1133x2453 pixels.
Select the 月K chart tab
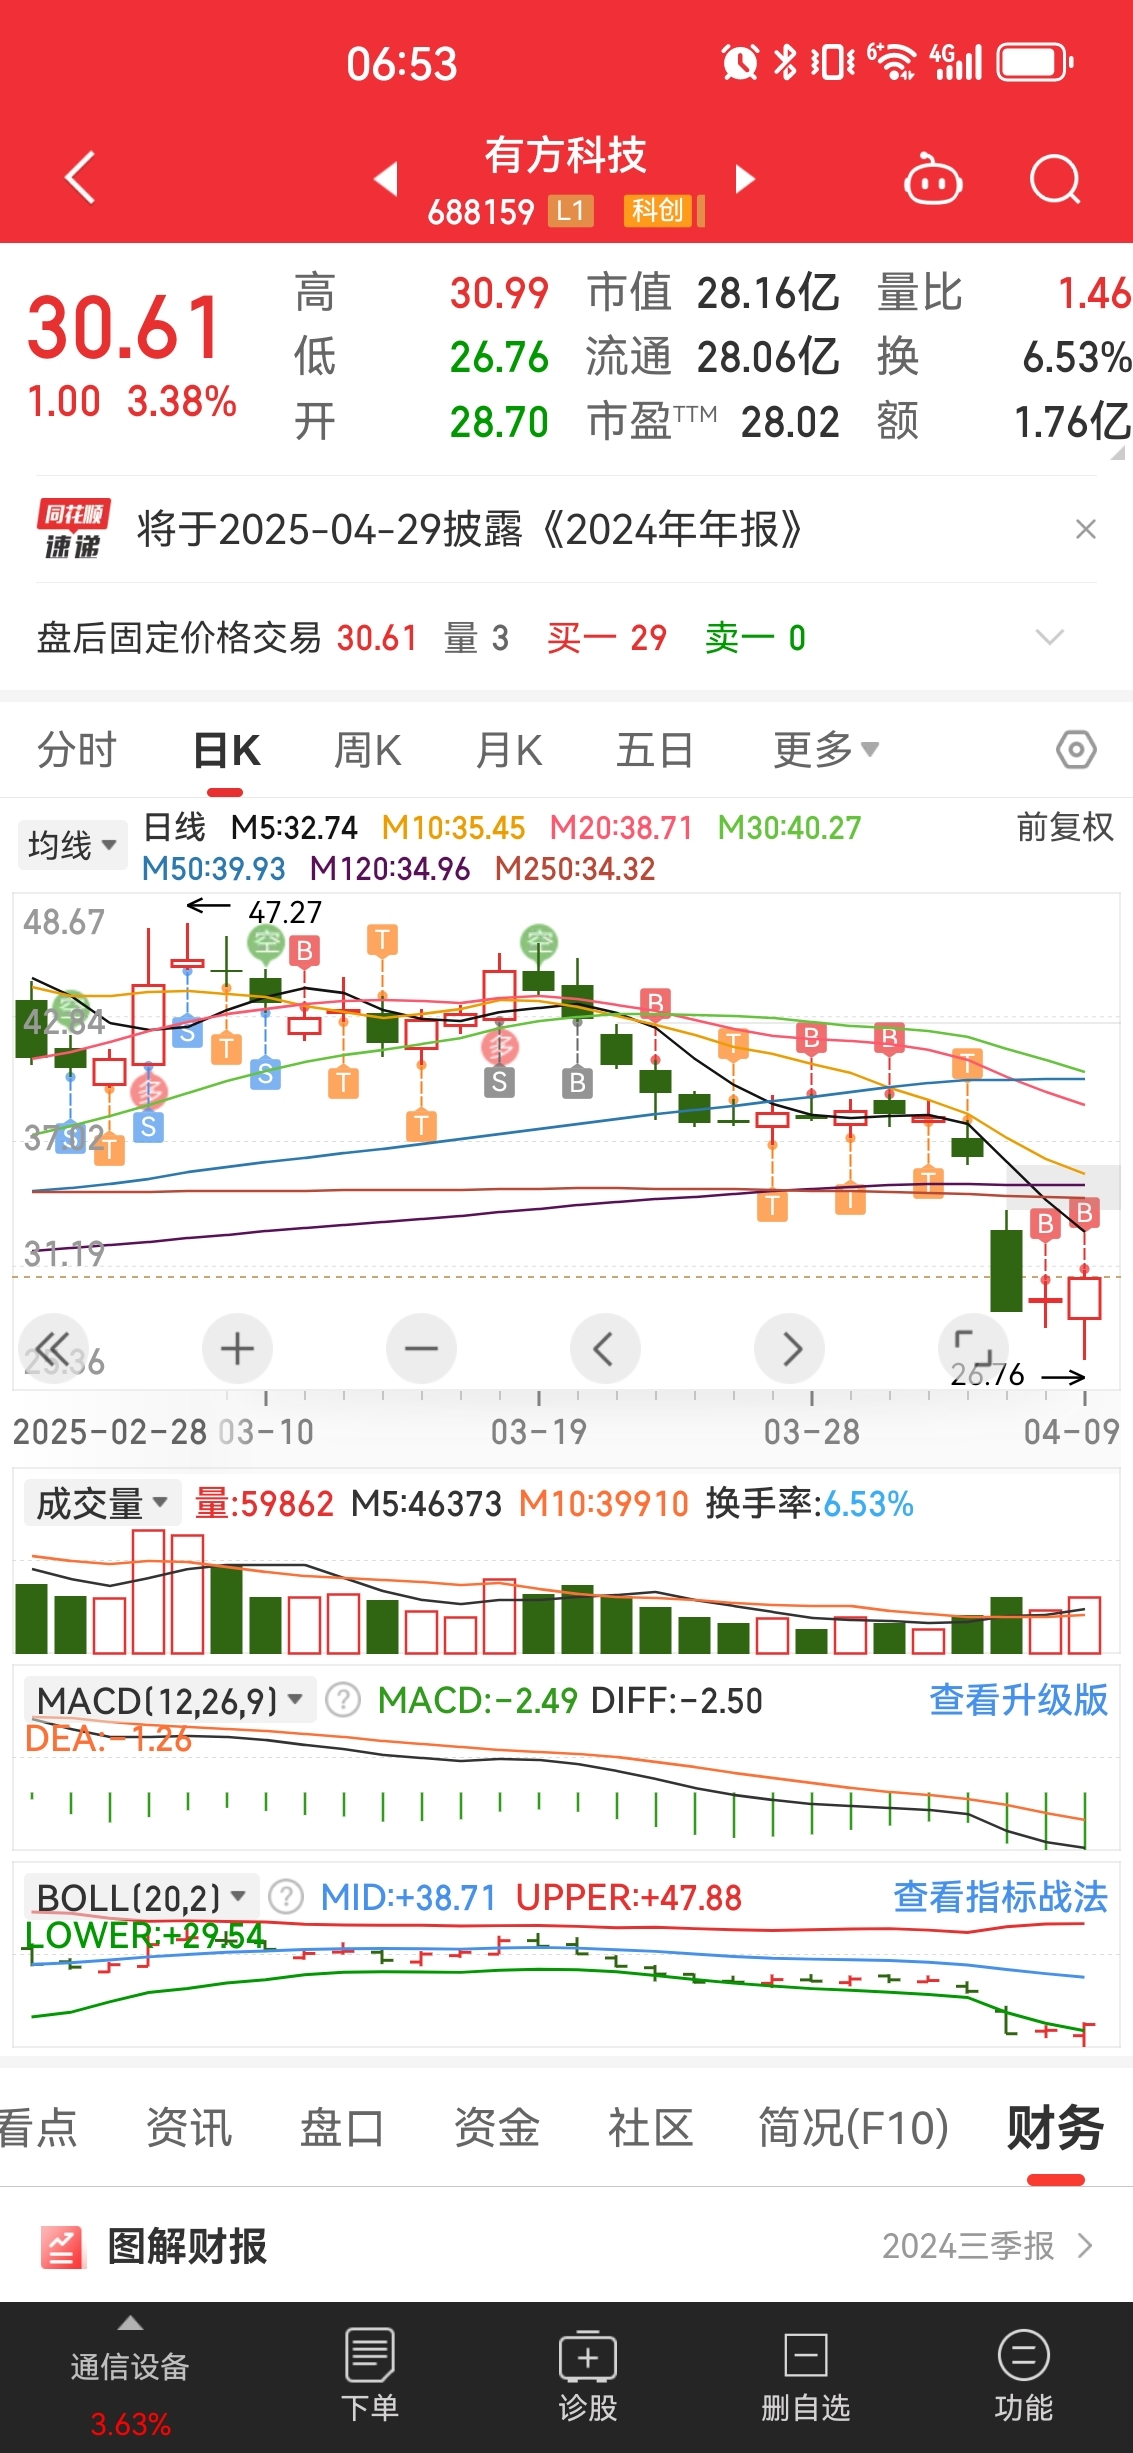[x=508, y=750]
